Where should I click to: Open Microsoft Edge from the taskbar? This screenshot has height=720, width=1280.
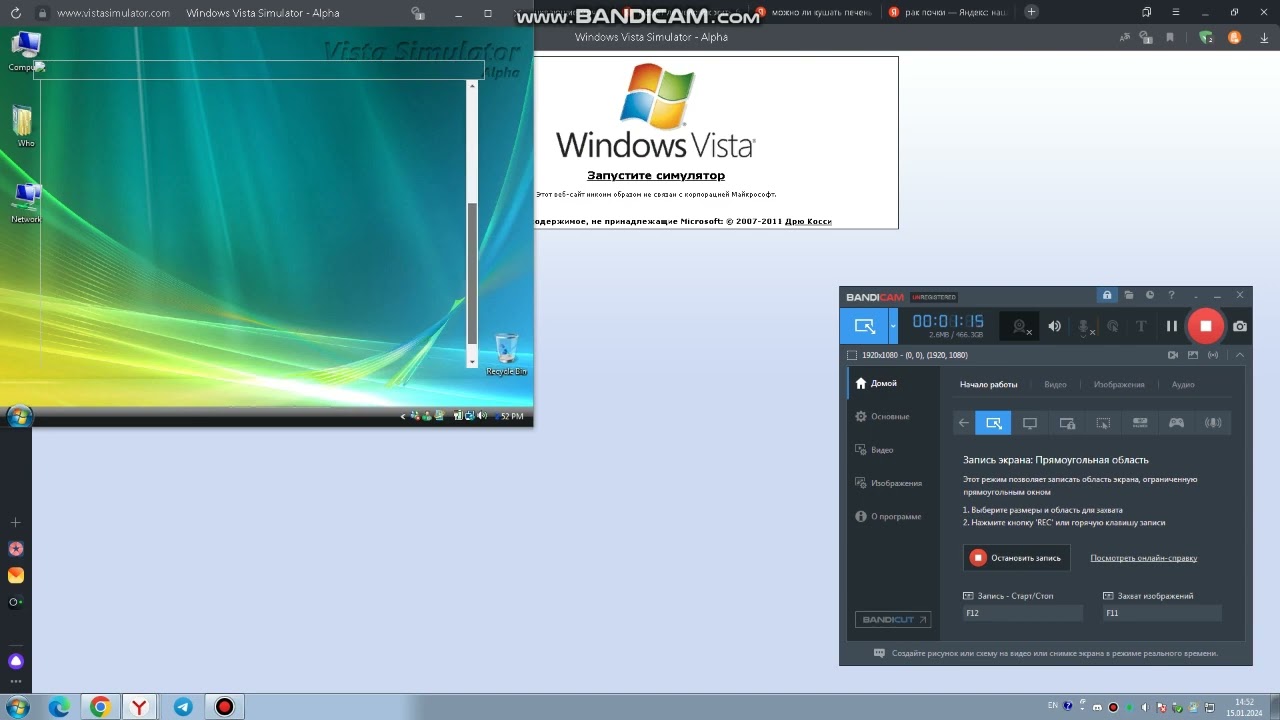click(59, 707)
